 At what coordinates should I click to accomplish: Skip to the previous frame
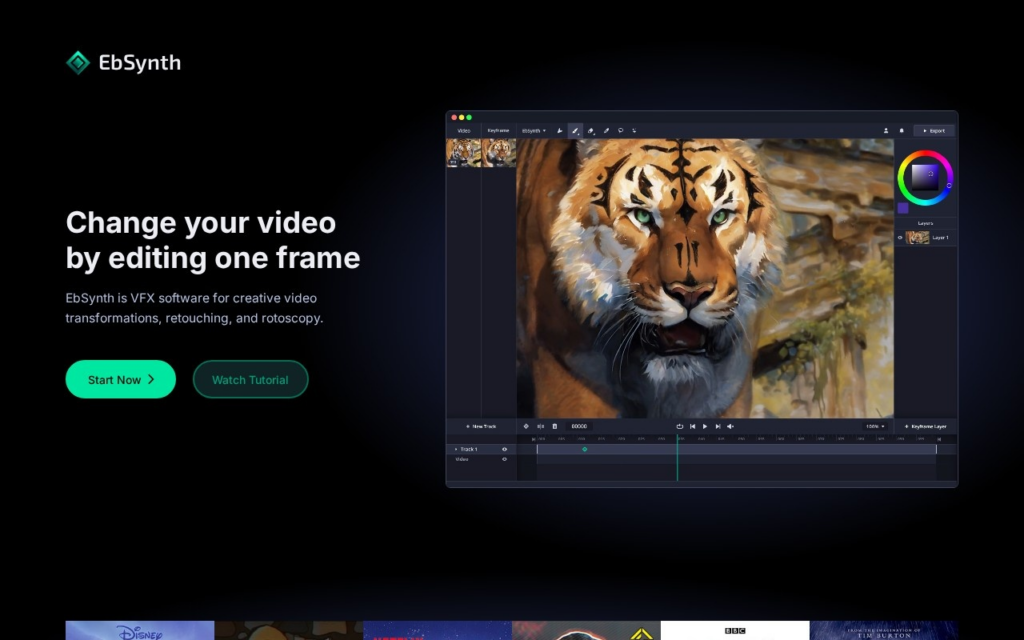[693, 426]
